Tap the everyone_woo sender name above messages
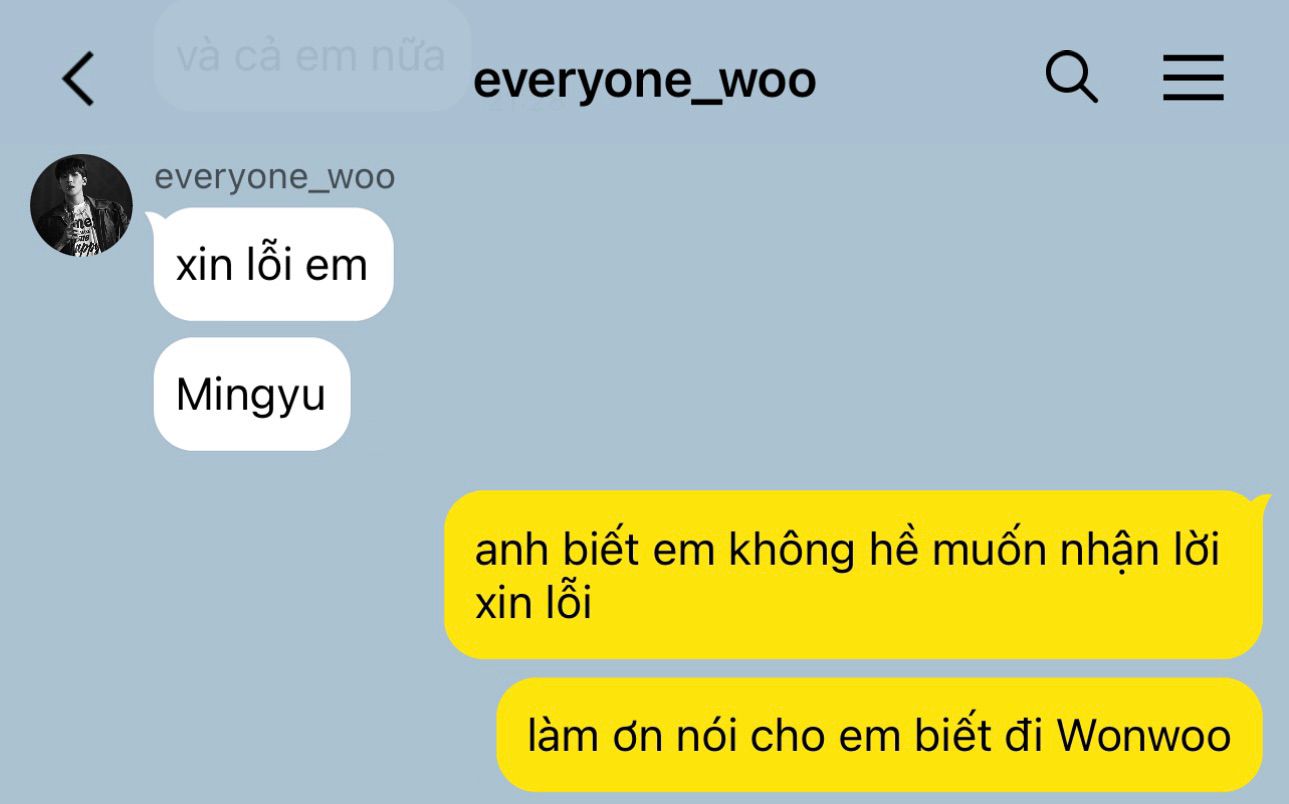This screenshot has width=1289, height=804. [x=275, y=177]
